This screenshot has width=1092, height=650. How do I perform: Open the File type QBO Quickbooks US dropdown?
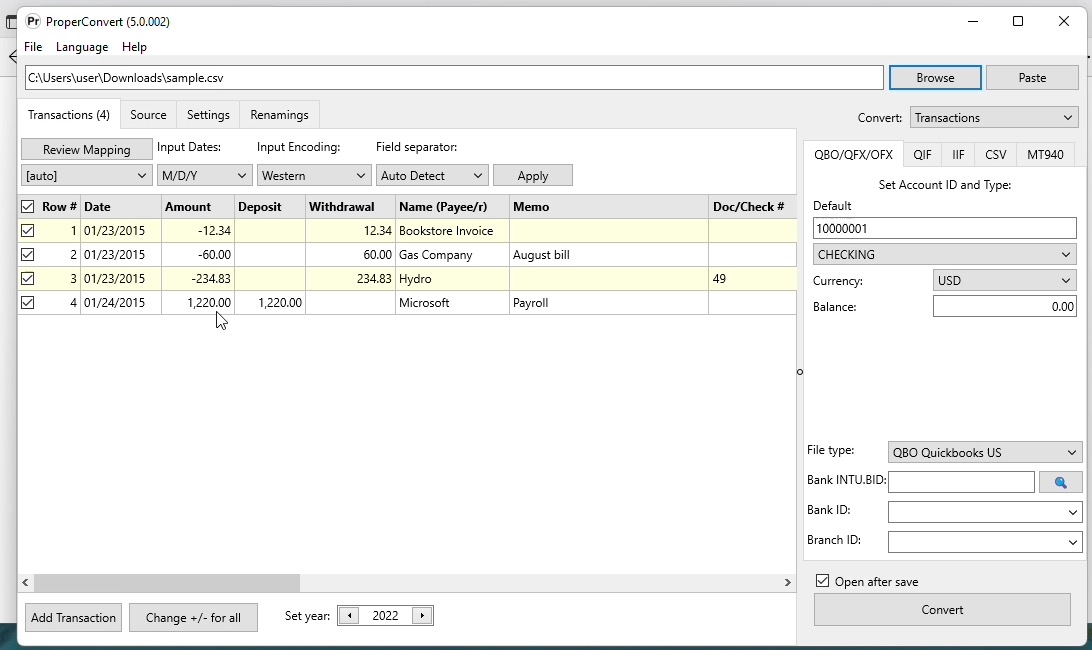click(985, 452)
